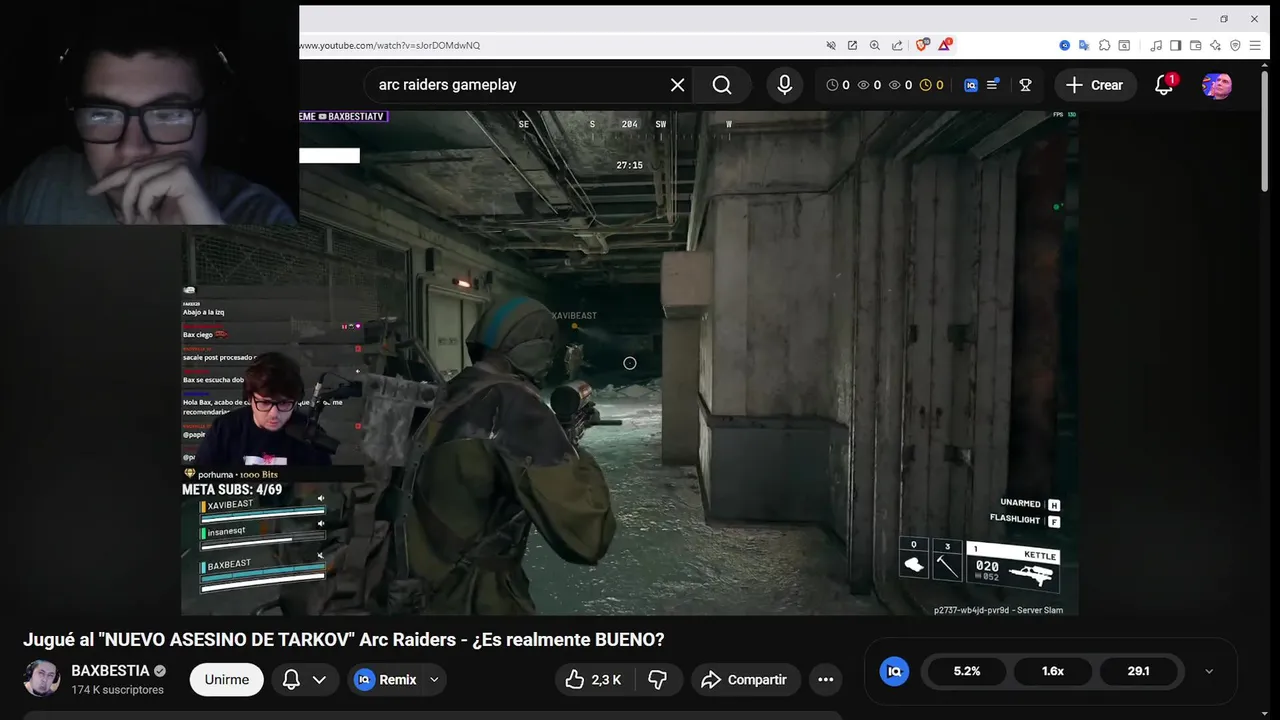Expand the IQ stats panel chevron
Screen dimensions: 1280x720
coord(1209,671)
